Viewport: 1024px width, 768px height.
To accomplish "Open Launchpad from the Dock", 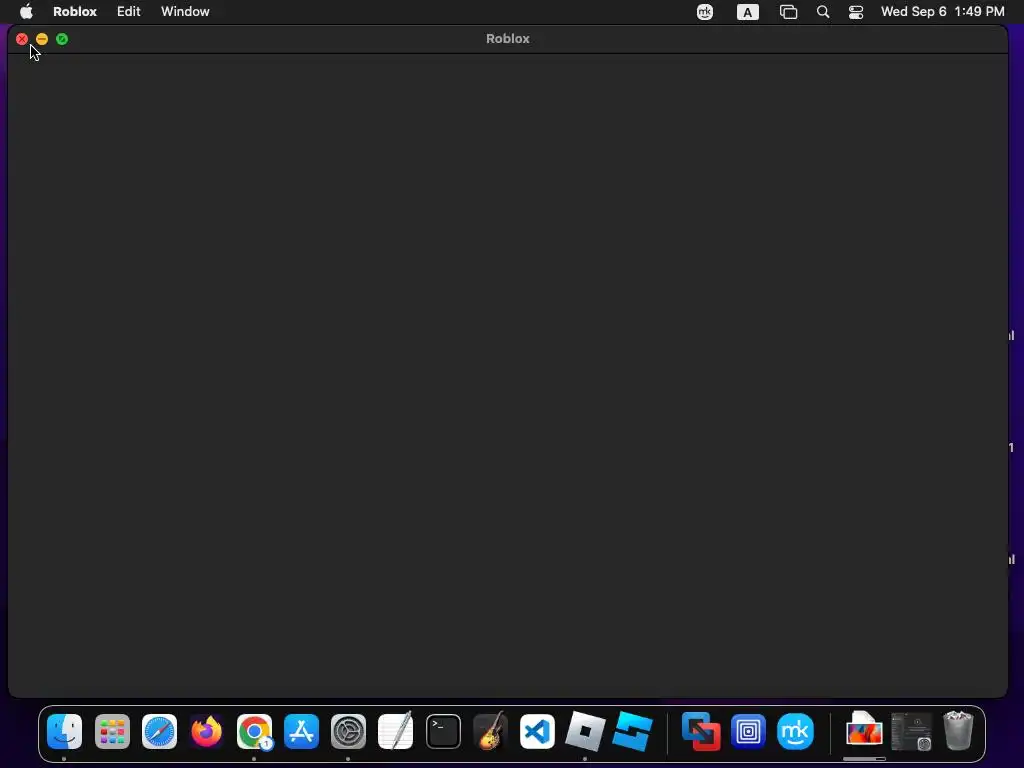I will click(112, 731).
